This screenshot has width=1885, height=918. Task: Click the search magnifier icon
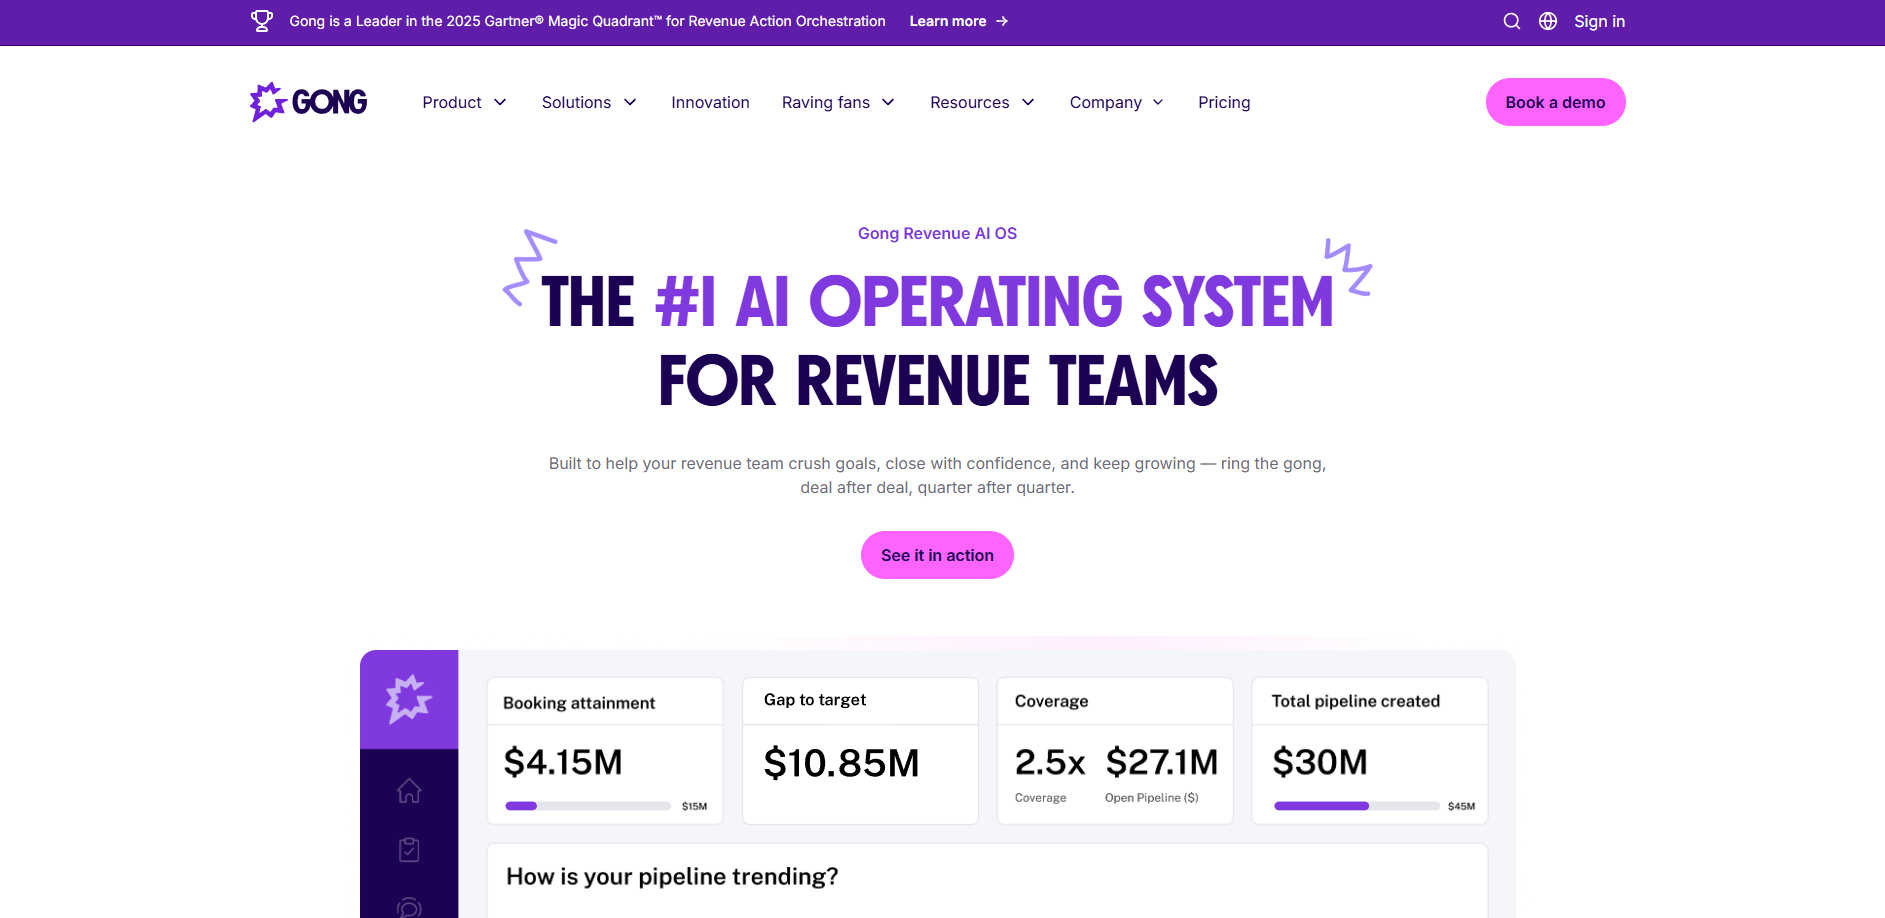click(1511, 21)
